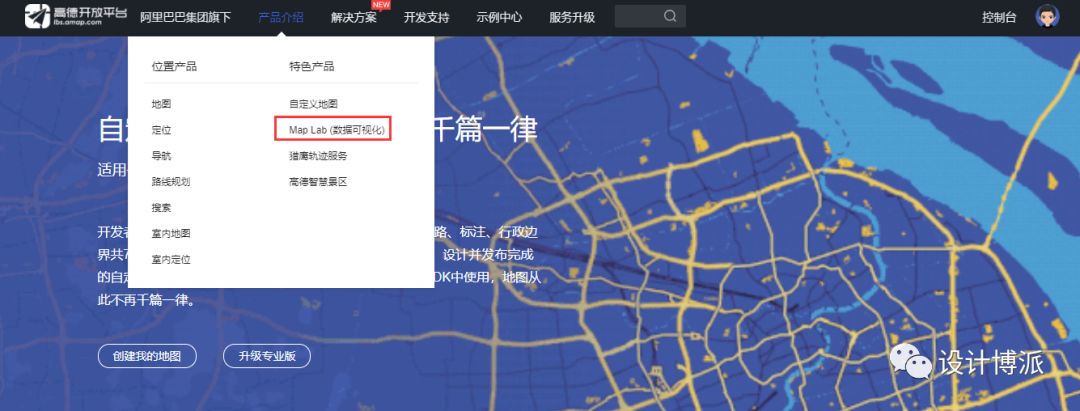Open 示例中心 menu
Image resolution: width=1080 pixels, height=411 pixels.
tap(499, 17)
